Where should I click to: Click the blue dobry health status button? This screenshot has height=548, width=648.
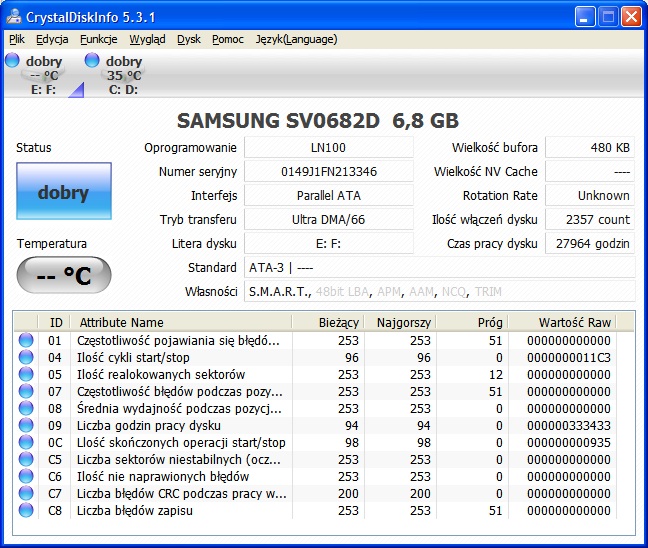64,191
